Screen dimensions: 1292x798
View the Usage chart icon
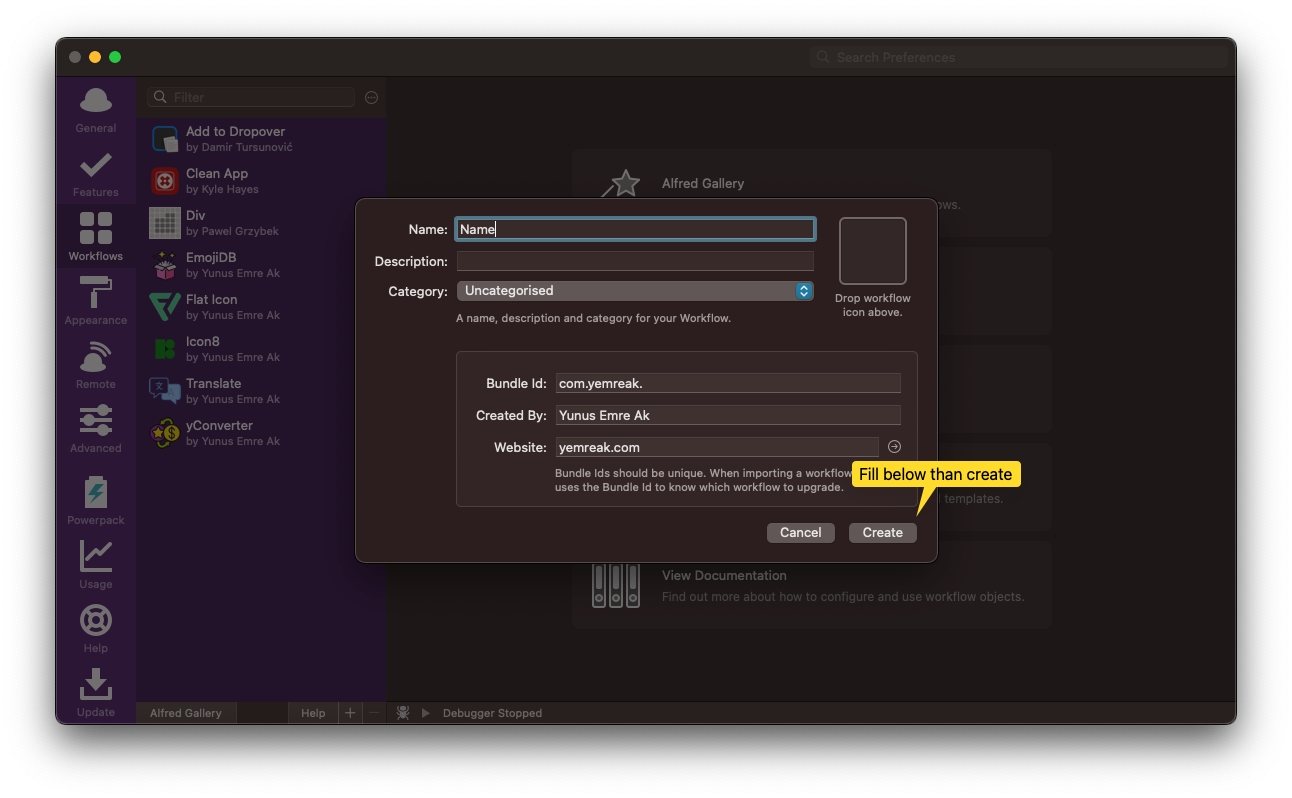[95, 557]
